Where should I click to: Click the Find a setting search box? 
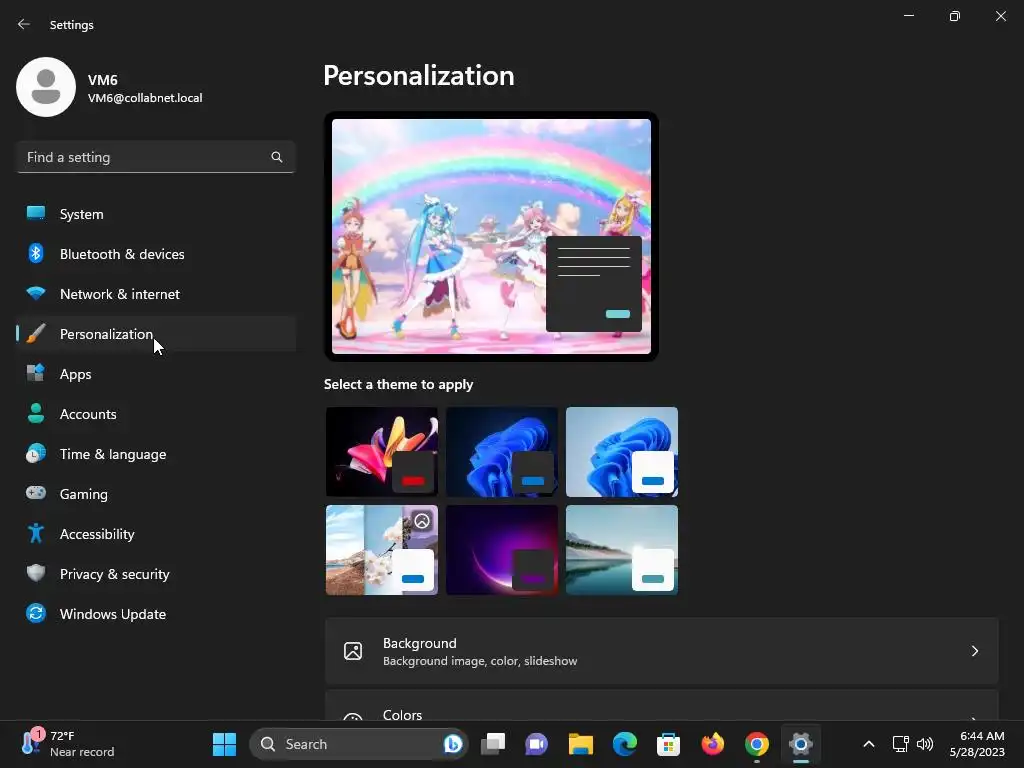tap(155, 157)
